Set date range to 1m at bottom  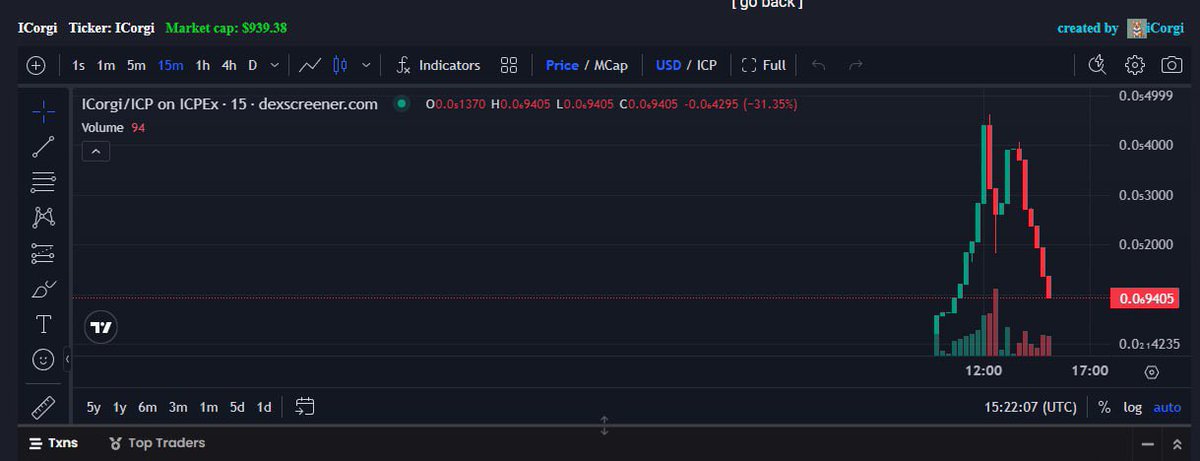208,407
